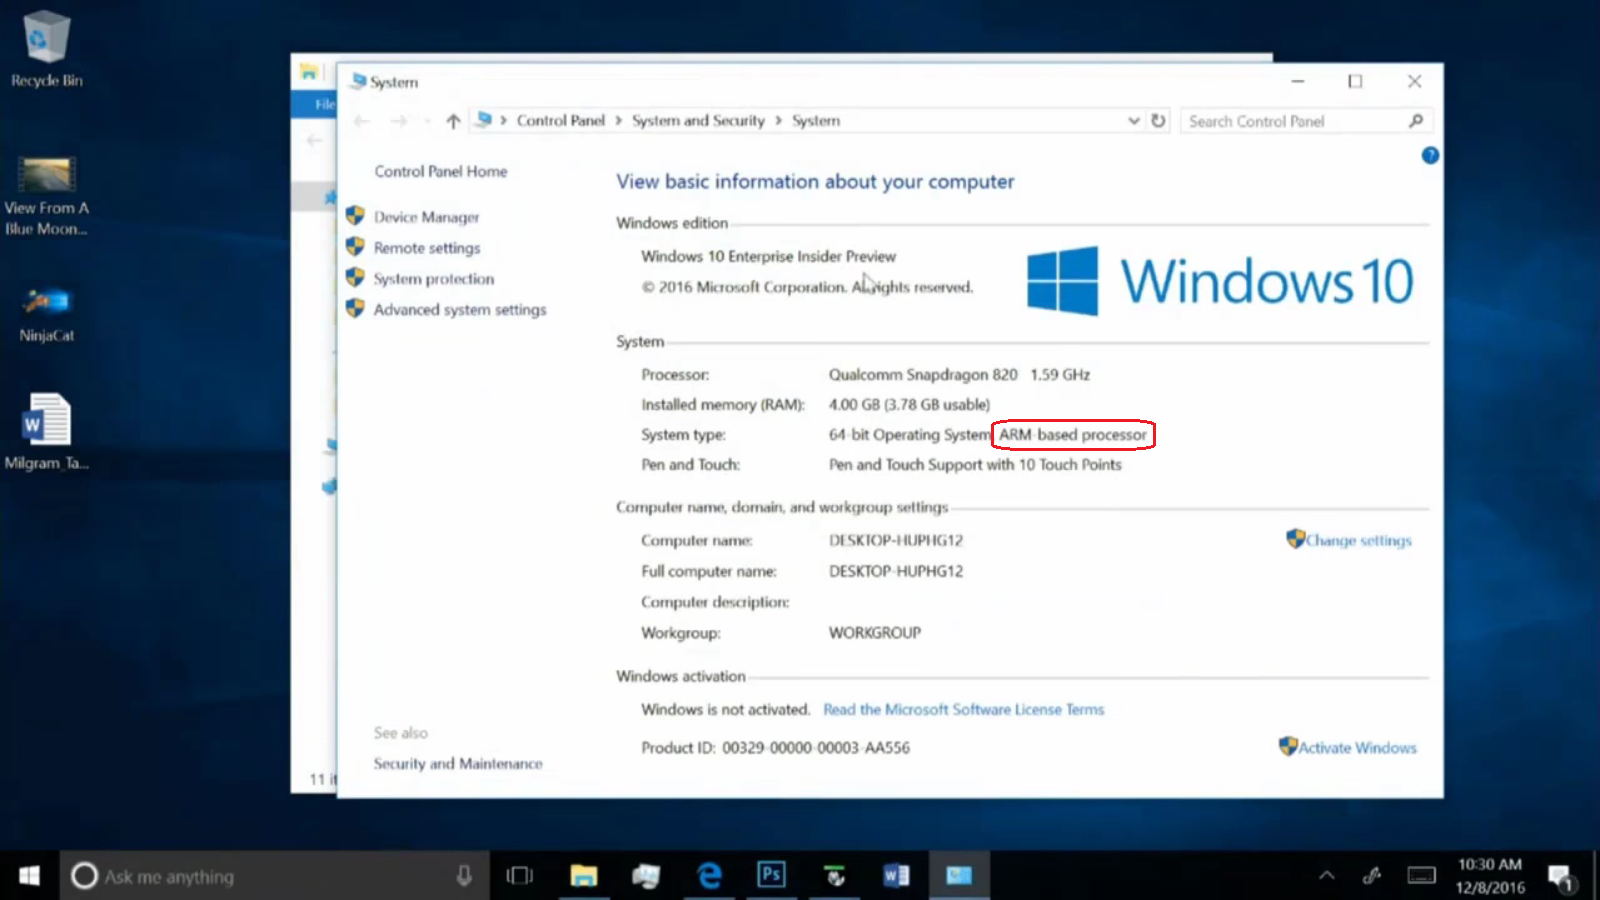Open Device Manager link
This screenshot has width=1600, height=900.
427,217
